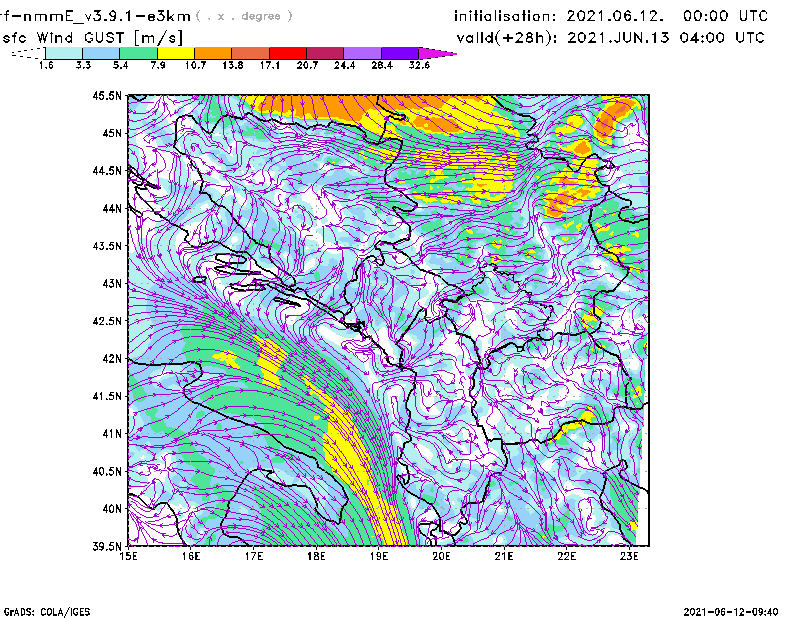Screen dimensions: 800x618
Task: Click the 'GrADS: COLA/IGES' credit text
Action: [47, 612]
